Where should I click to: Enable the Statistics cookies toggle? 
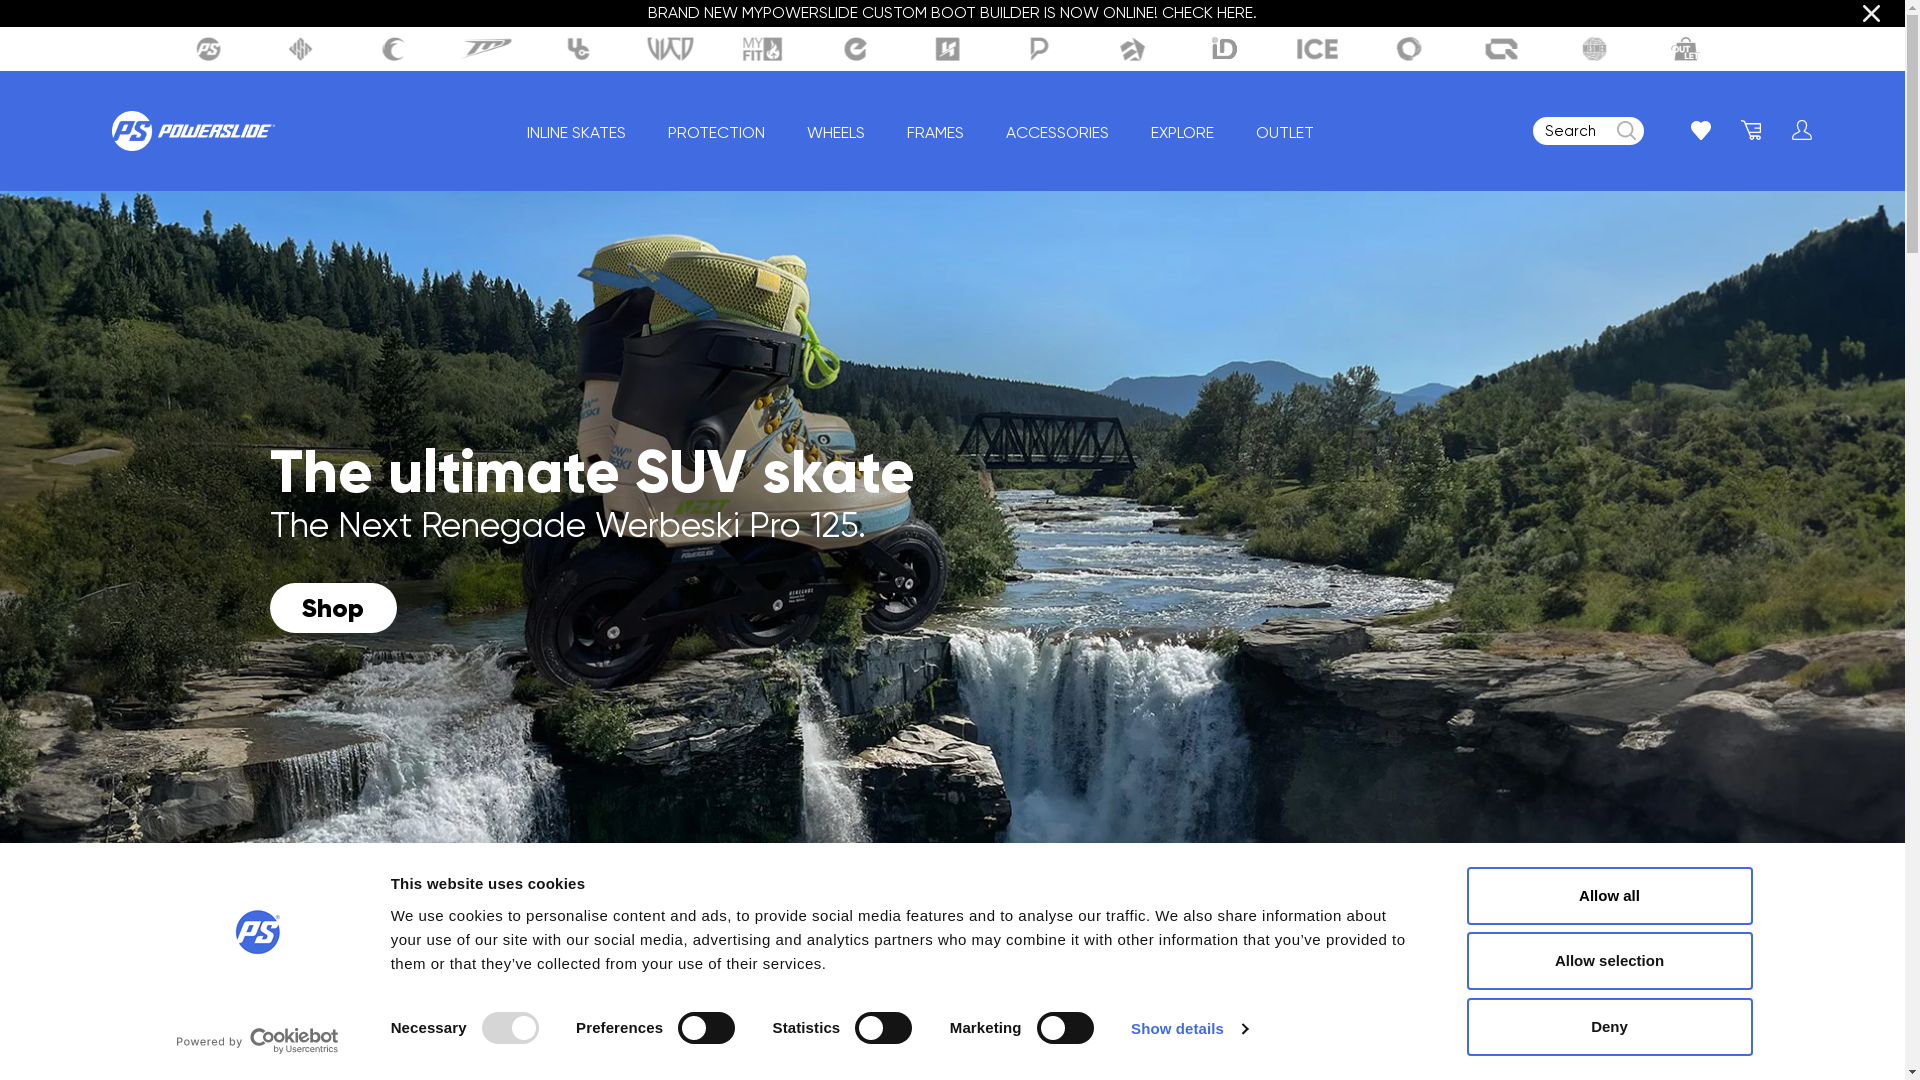[883, 1028]
